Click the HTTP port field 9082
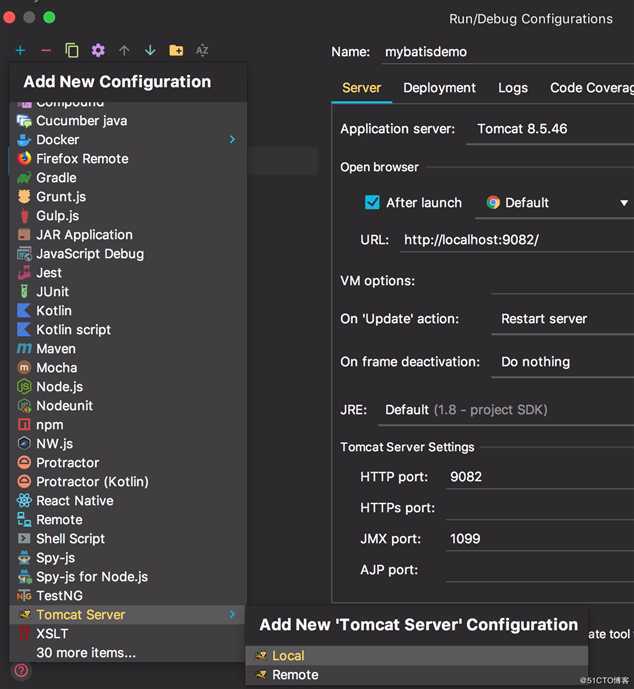This screenshot has height=689, width=634. click(540, 477)
